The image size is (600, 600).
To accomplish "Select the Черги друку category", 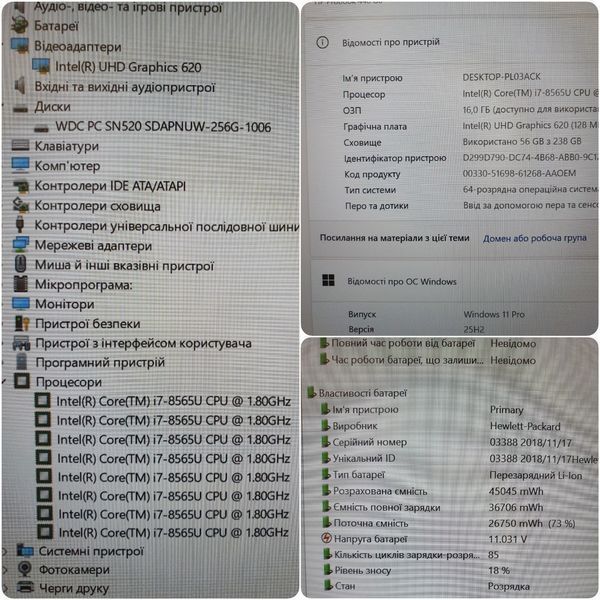I will click(74, 588).
